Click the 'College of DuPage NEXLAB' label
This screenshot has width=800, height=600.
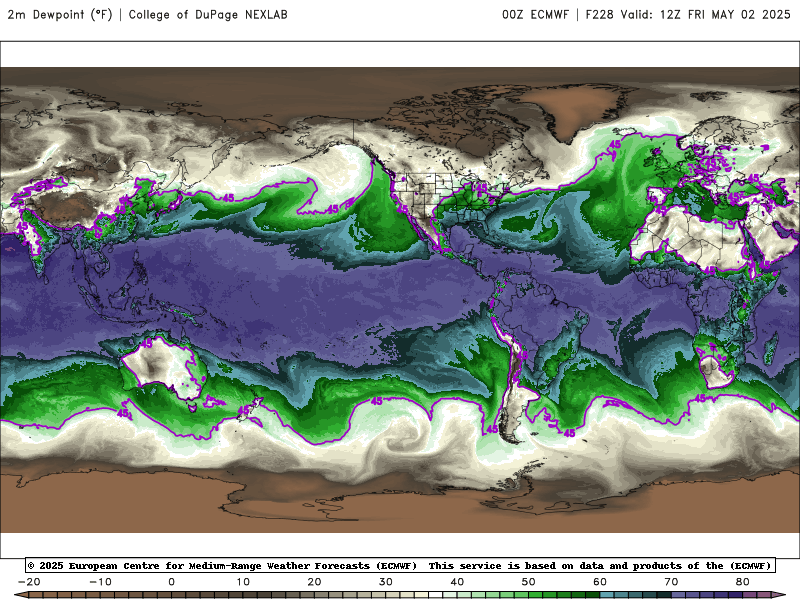pyautogui.click(x=208, y=15)
